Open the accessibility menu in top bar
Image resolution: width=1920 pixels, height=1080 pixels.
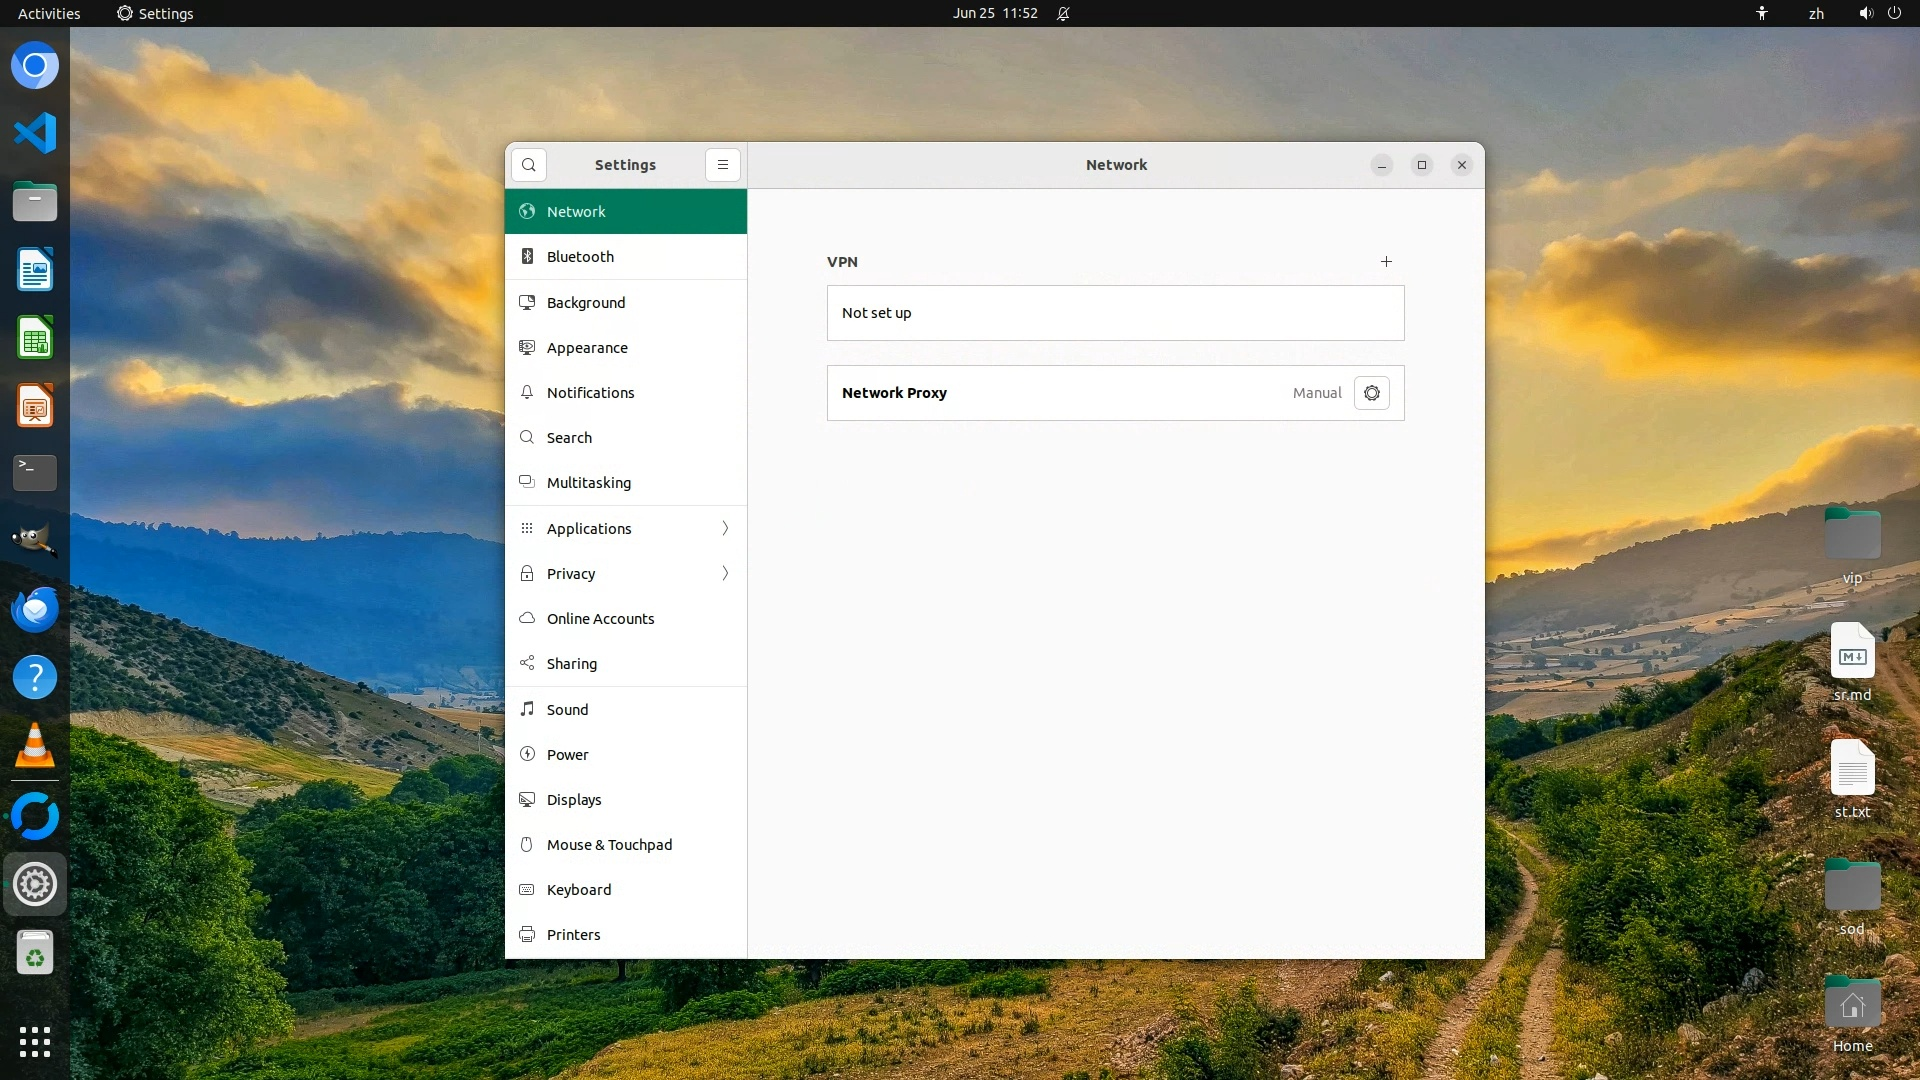1761,13
